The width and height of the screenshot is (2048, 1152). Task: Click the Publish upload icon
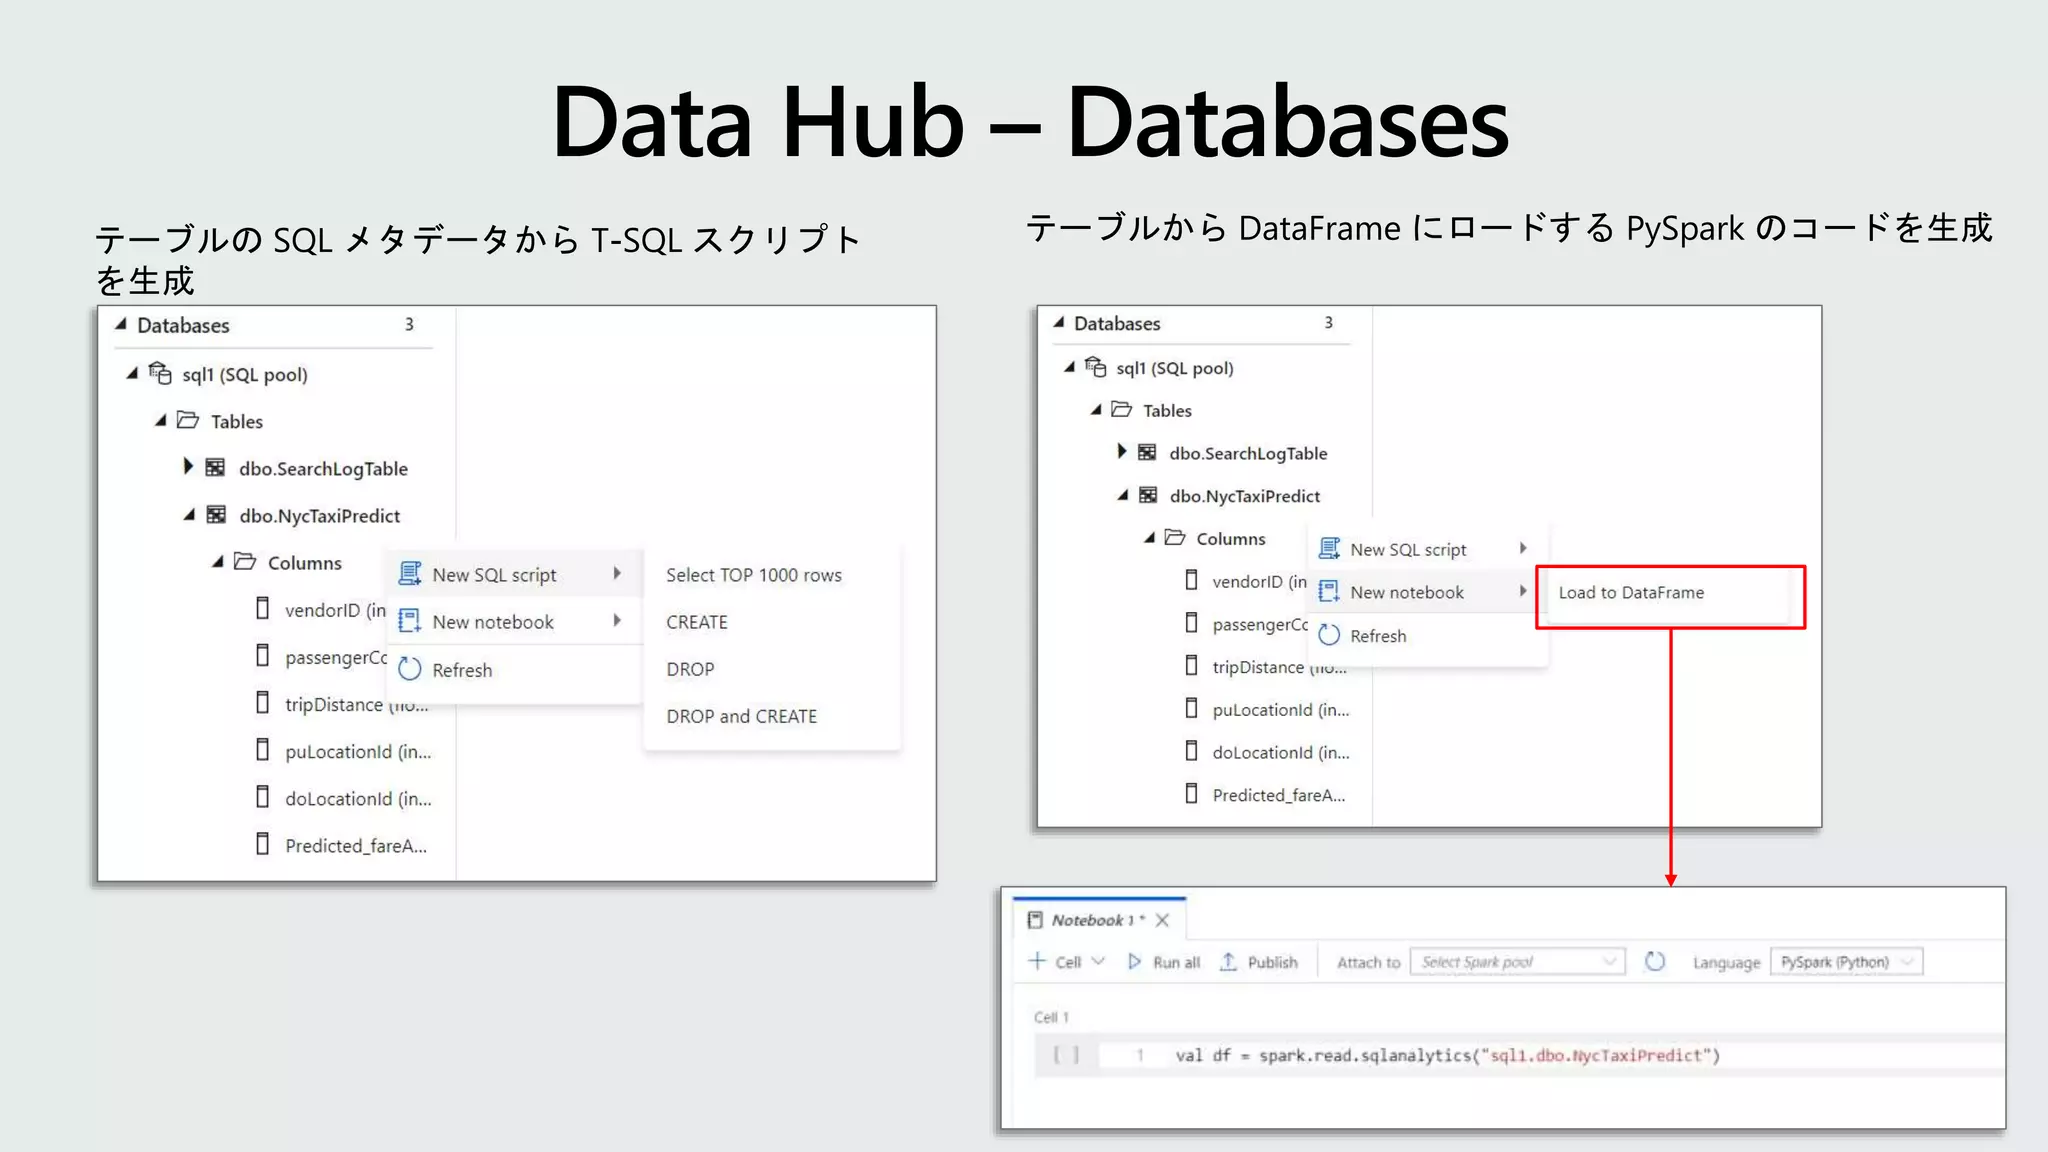[1228, 961]
